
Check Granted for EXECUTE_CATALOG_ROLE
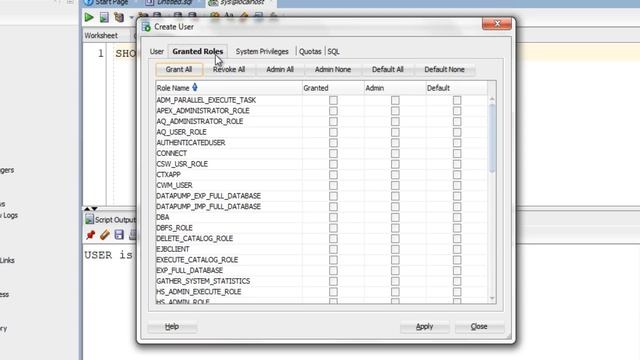pyautogui.click(x=333, y=260)
